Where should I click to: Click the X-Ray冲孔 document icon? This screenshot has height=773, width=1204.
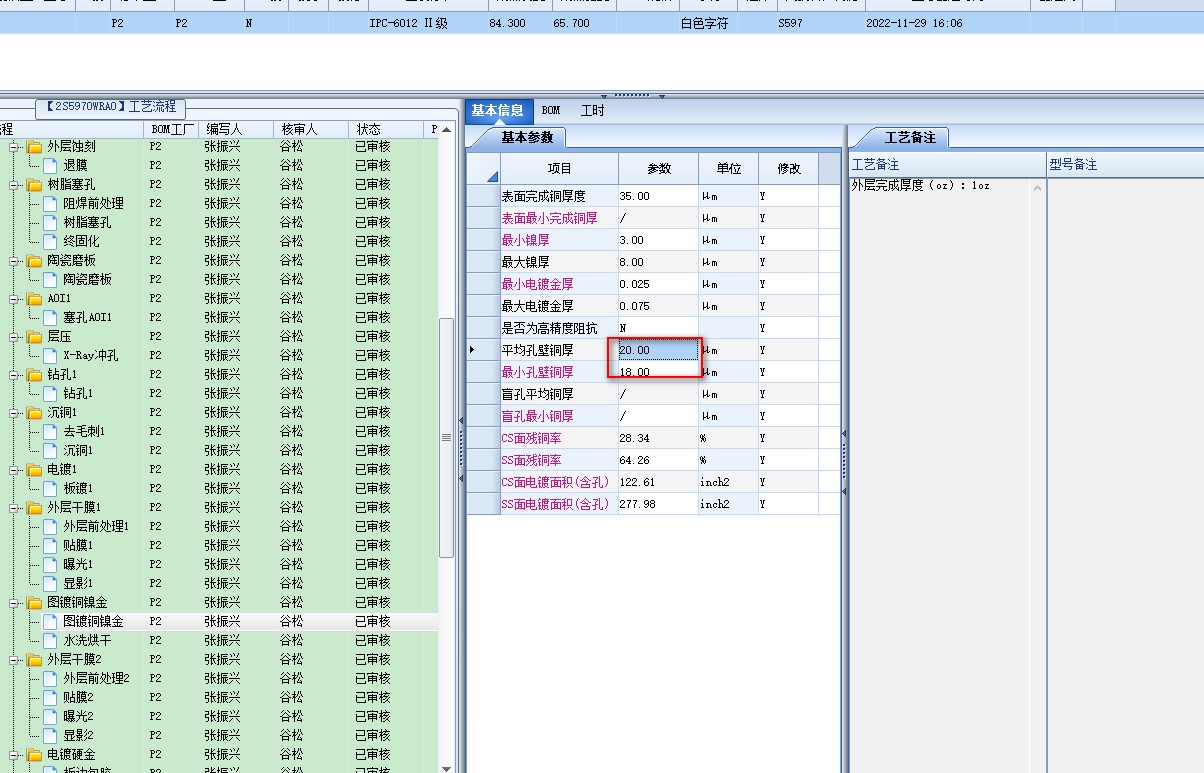point(50,355)
